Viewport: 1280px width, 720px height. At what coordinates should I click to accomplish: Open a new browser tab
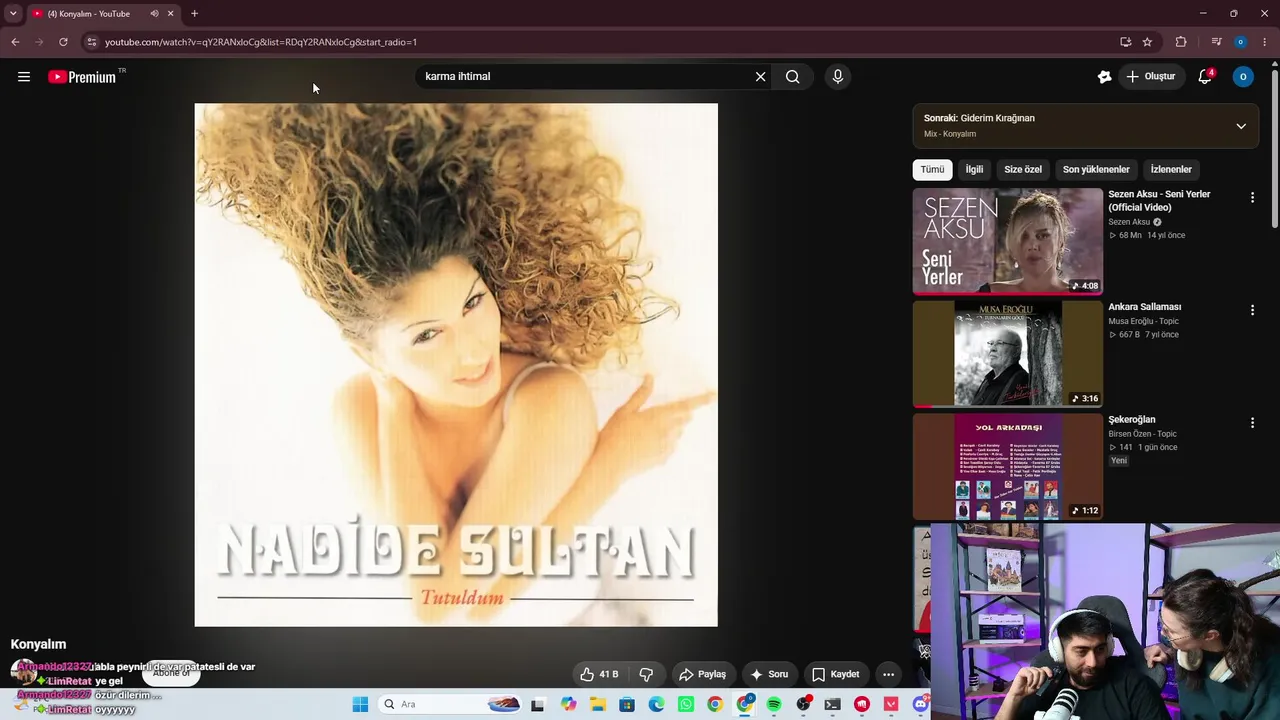pos(194,14)
